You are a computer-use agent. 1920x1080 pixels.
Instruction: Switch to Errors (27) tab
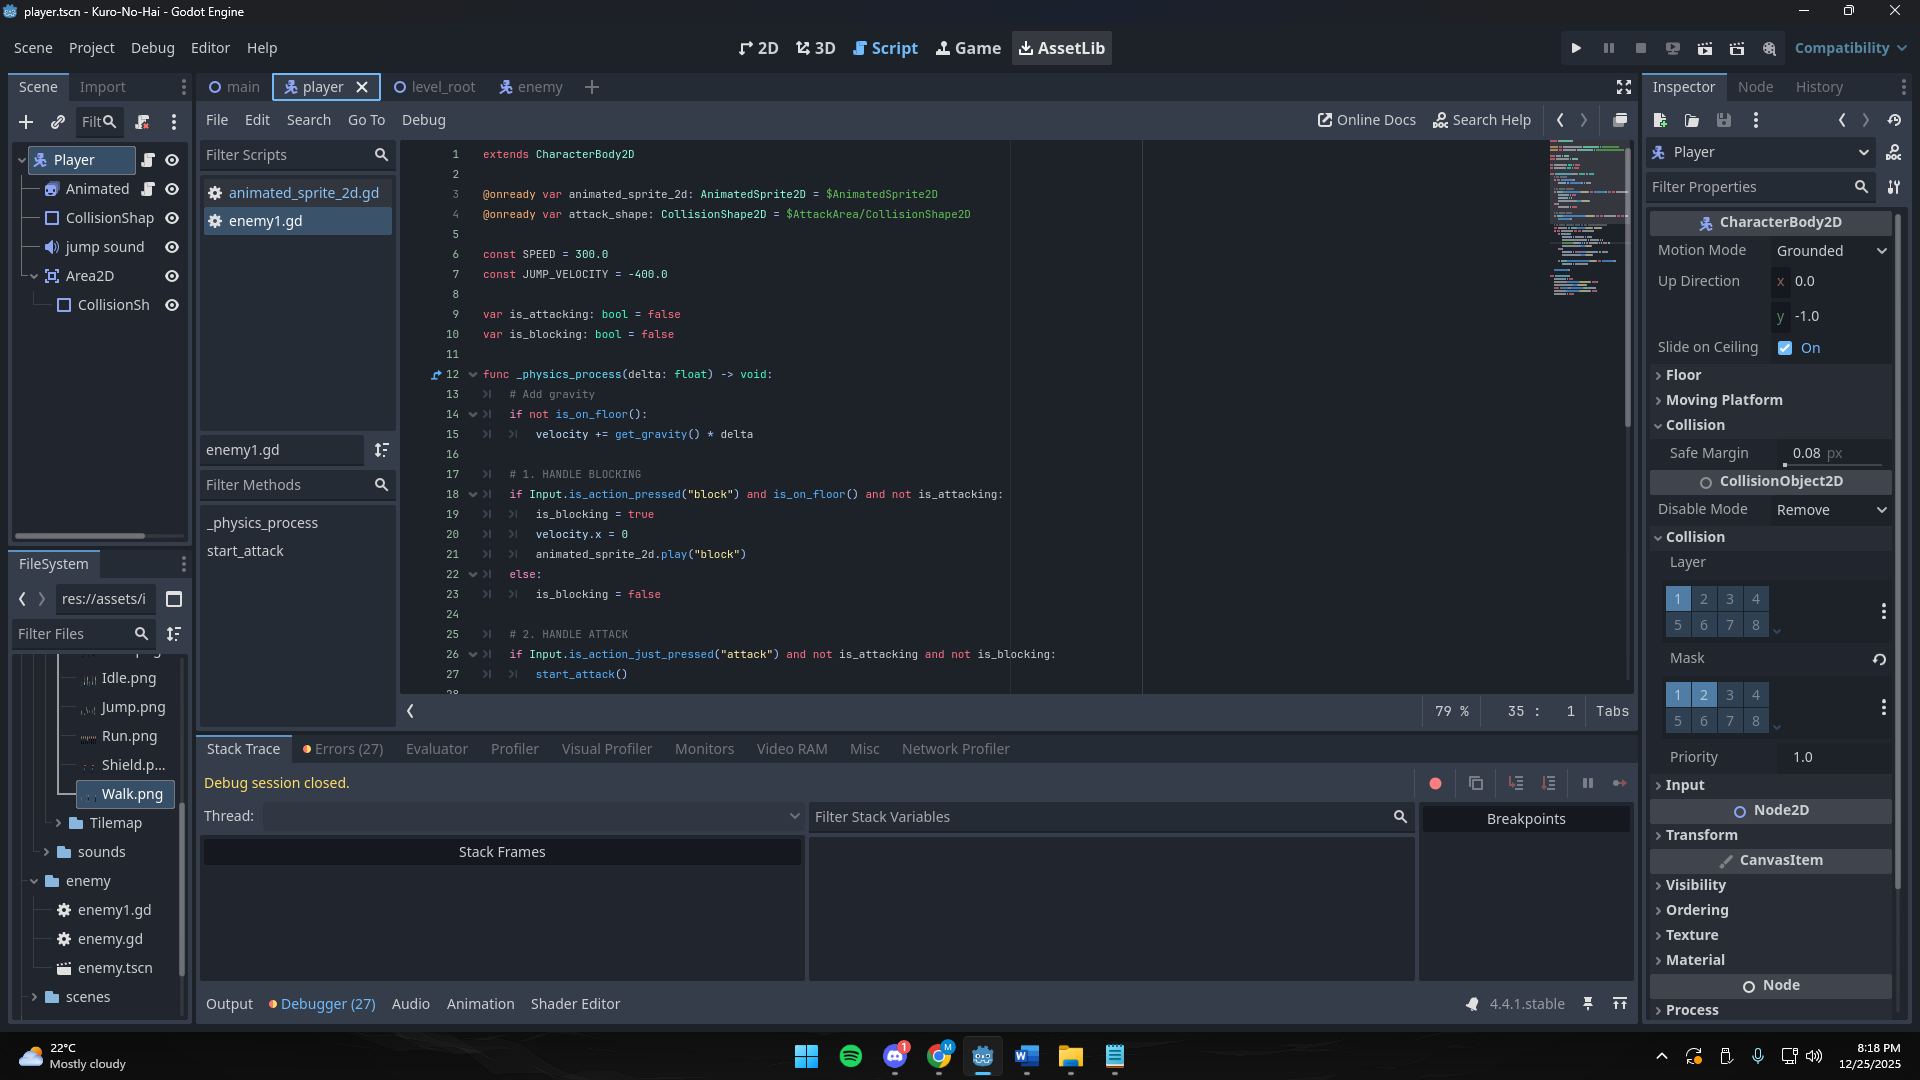pos(343,749)
